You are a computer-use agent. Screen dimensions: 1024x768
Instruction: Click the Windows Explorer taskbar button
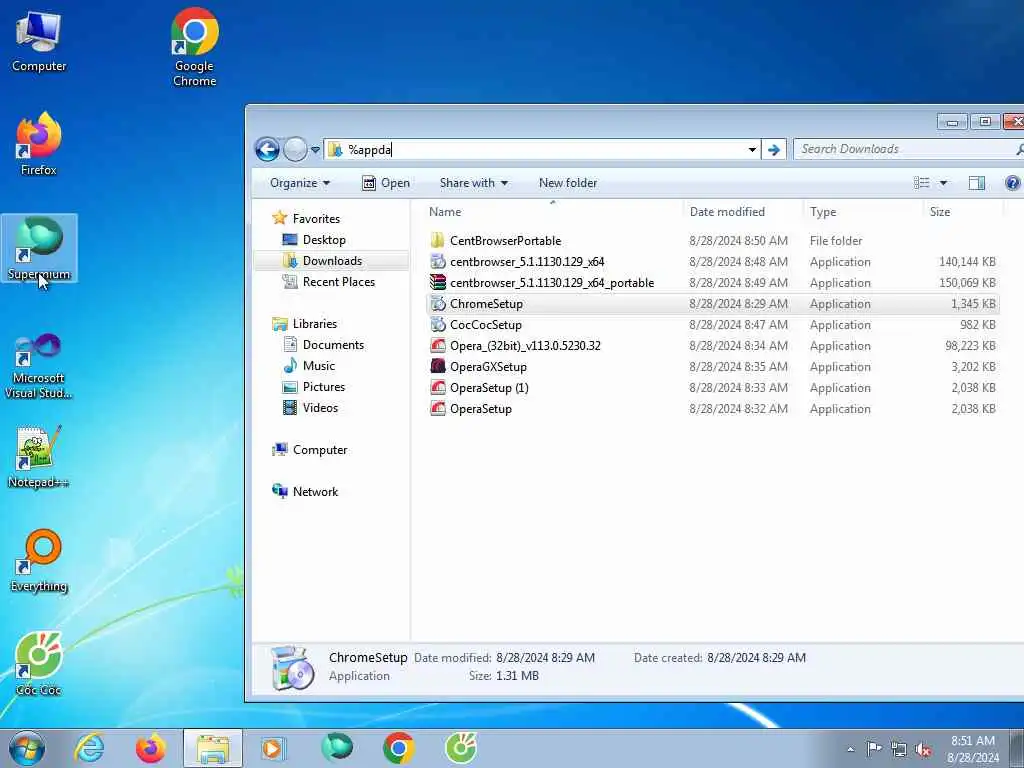pyautogui.click(x=213, y=748)
